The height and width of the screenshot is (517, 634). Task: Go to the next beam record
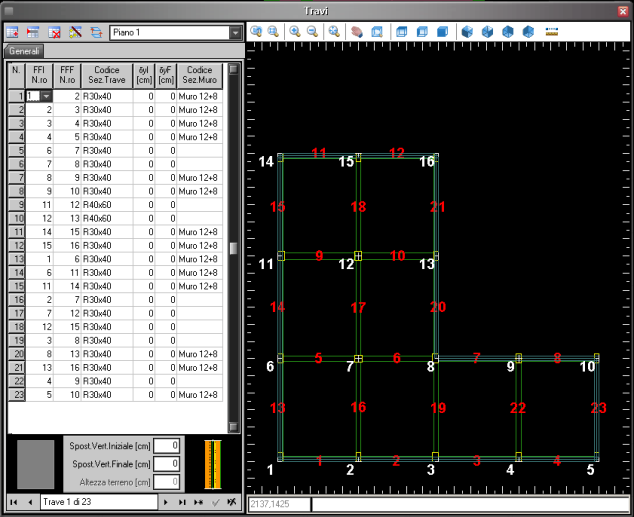click(167, 501)
